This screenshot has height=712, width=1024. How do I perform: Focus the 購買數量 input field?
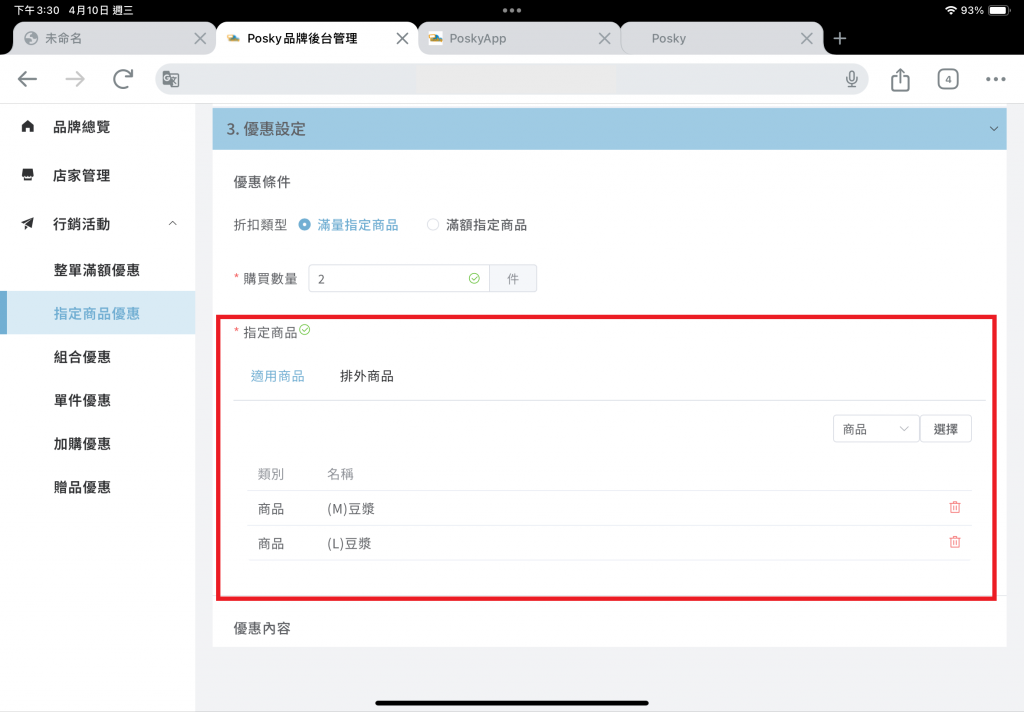tap(398, 279)
